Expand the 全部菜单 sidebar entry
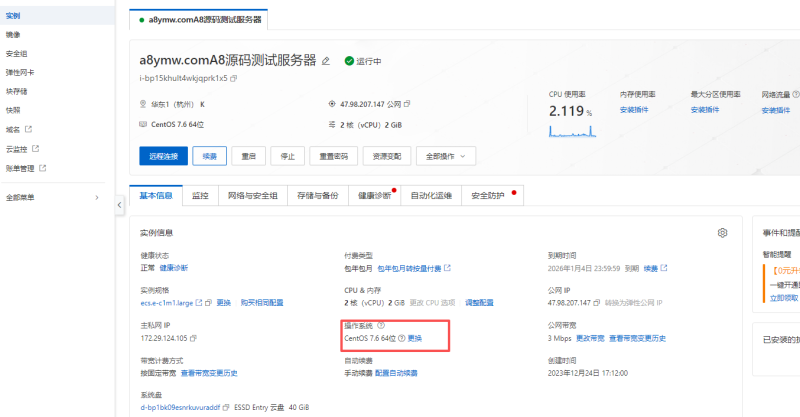Image resolution: width=800 pixels, height=417 pixels. pyautogui.click(x=52, y=198)
